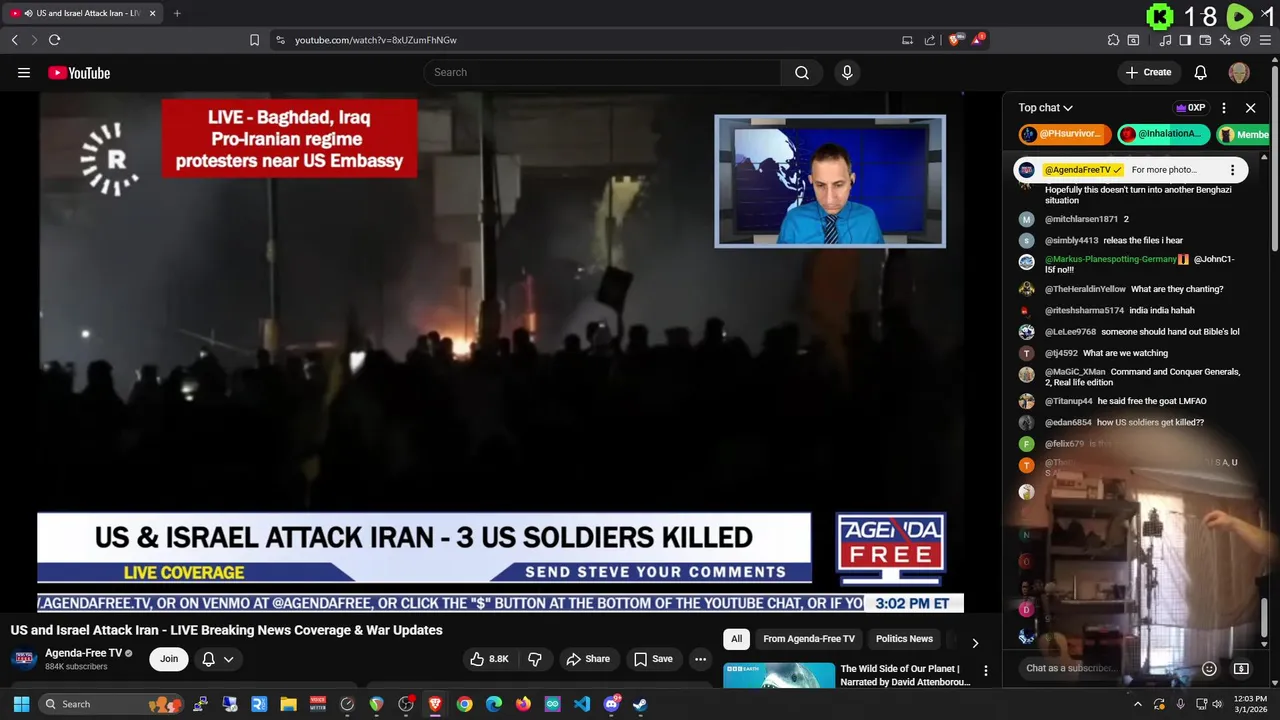Open the Brave Shields lion icon
Image resolution: width=1280 pixels, height=720 pixels.
pyautogui.click(x=954, y=40)
